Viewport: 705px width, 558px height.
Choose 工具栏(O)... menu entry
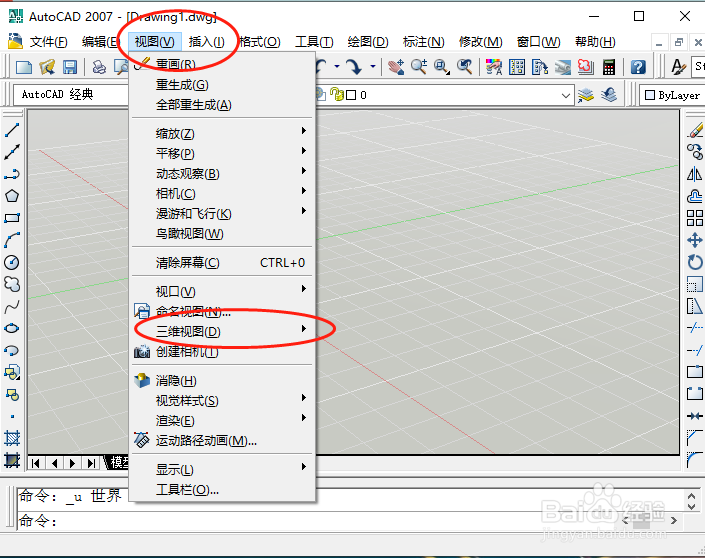[x=223, y=490]
